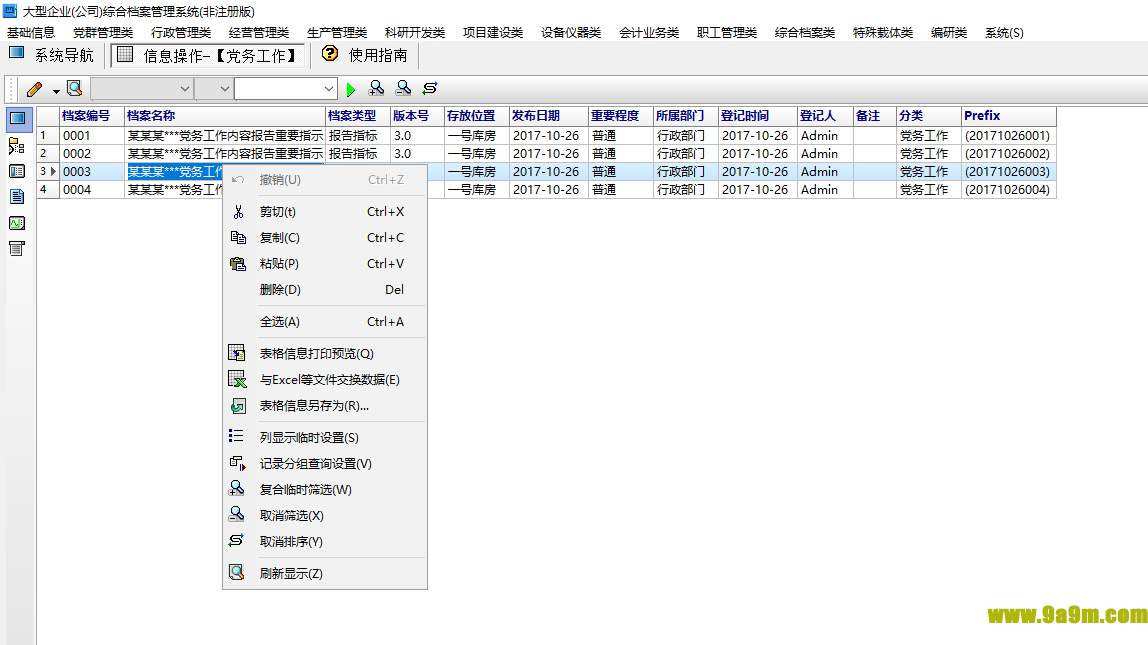Choose 刷新显示(Z) from context menu
Screen dimensions: 1148x645
tap(325, 573)
